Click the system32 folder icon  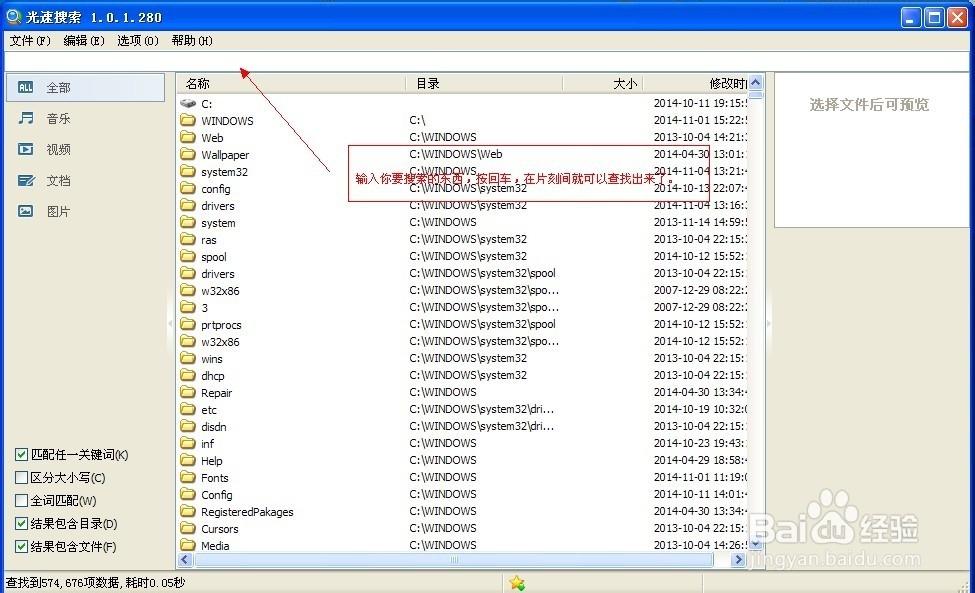click(188, 171)
